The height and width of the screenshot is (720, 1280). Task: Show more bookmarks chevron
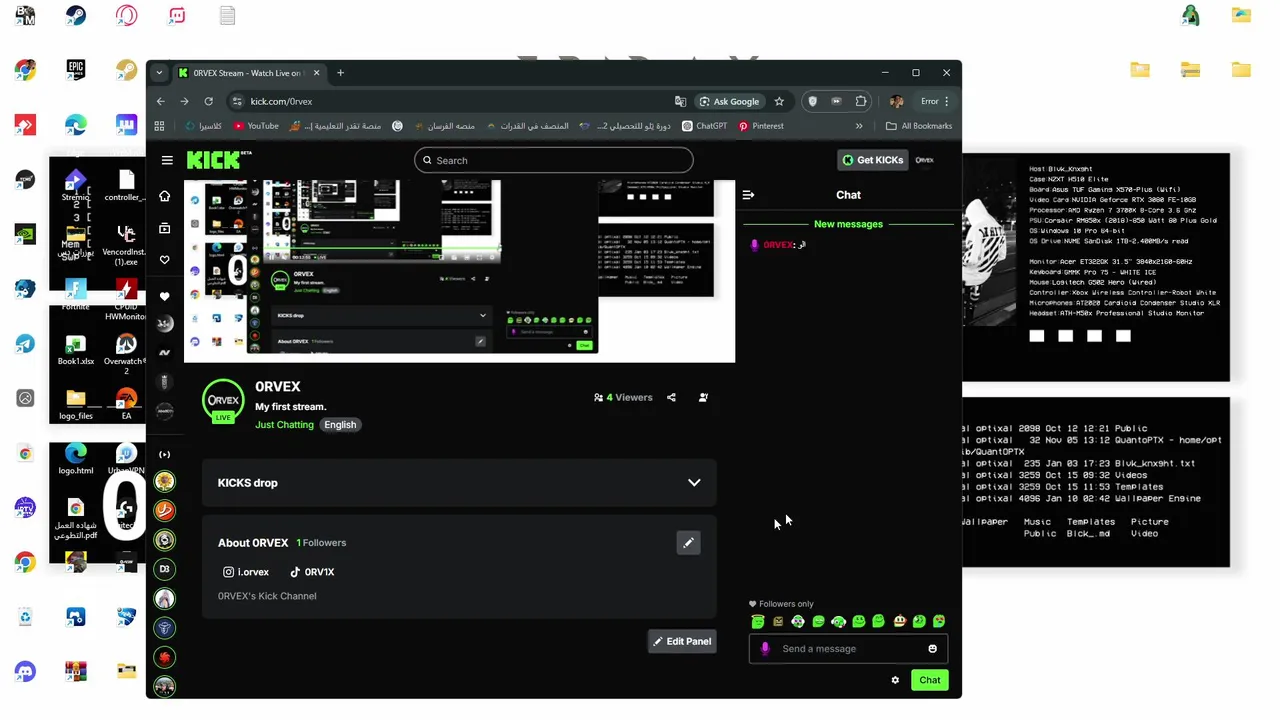(859, 126)
